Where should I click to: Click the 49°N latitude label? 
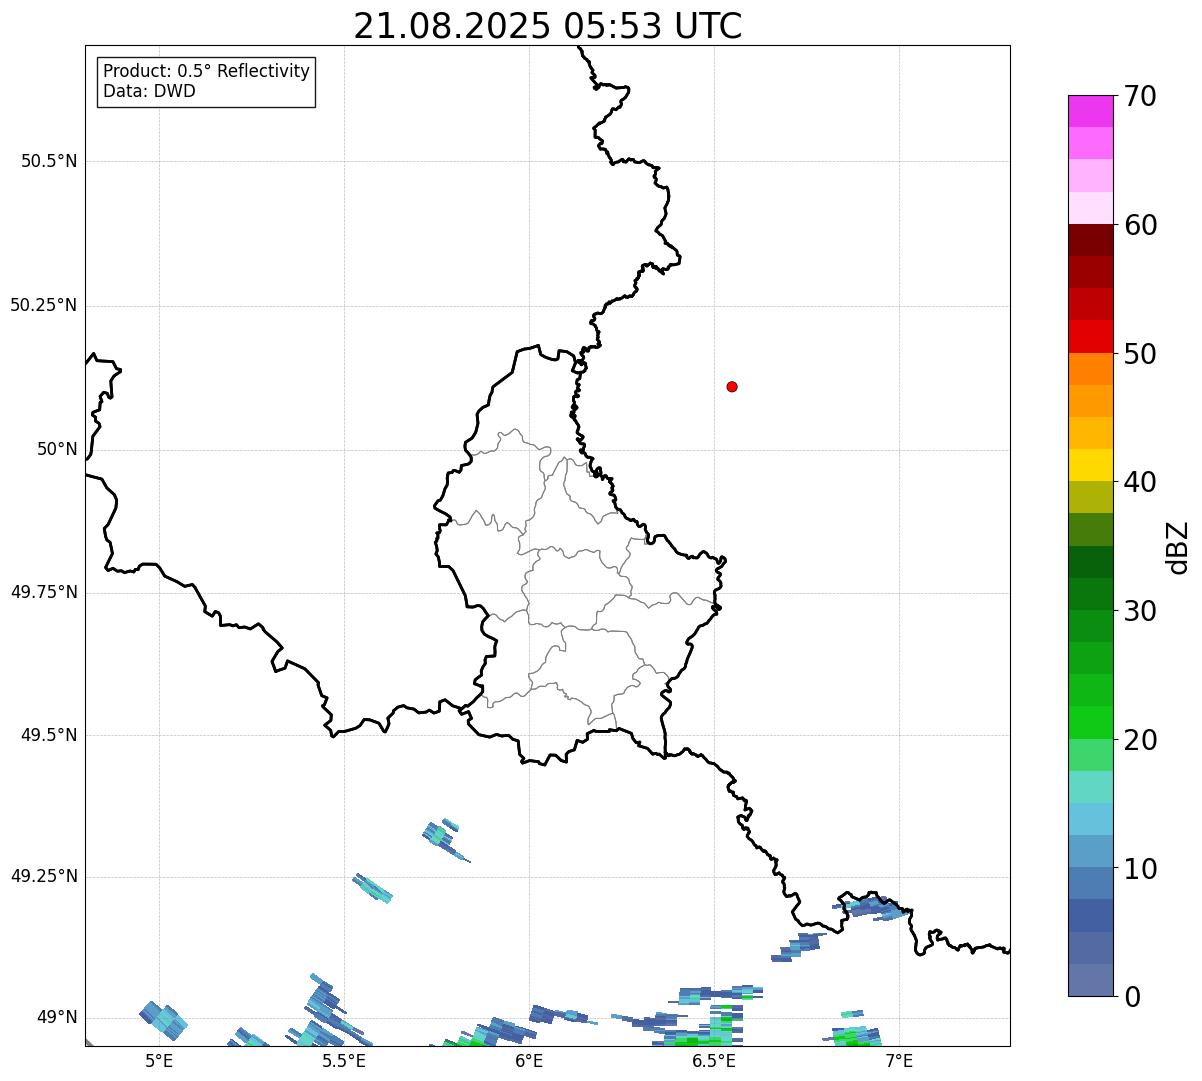(x=57, y=1017)
